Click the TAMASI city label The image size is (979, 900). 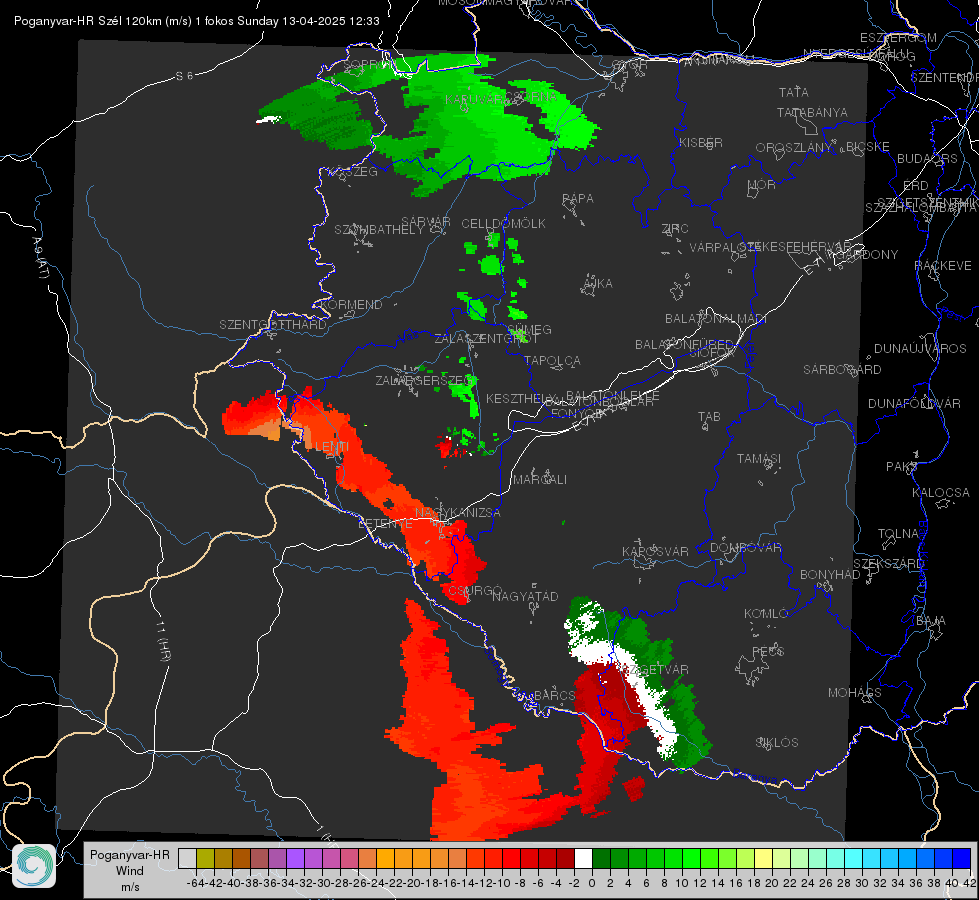pyautogui.click(x=759, y=458)
